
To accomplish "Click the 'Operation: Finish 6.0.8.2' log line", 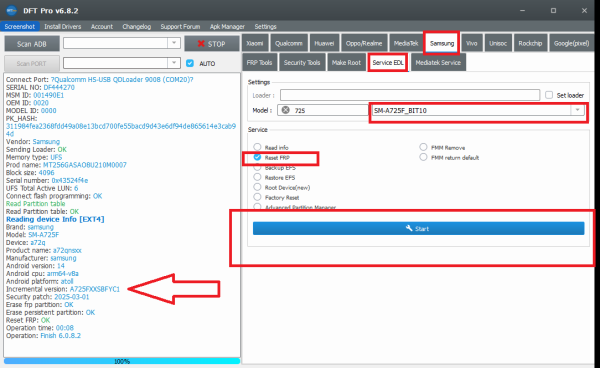I will coord(43,335).
